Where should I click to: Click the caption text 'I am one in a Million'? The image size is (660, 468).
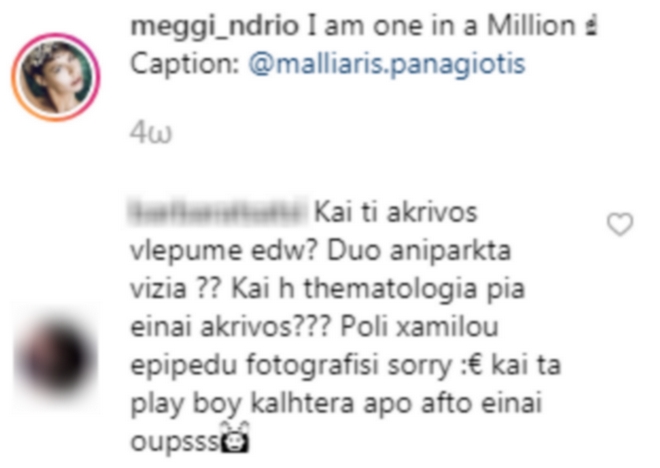441,26
